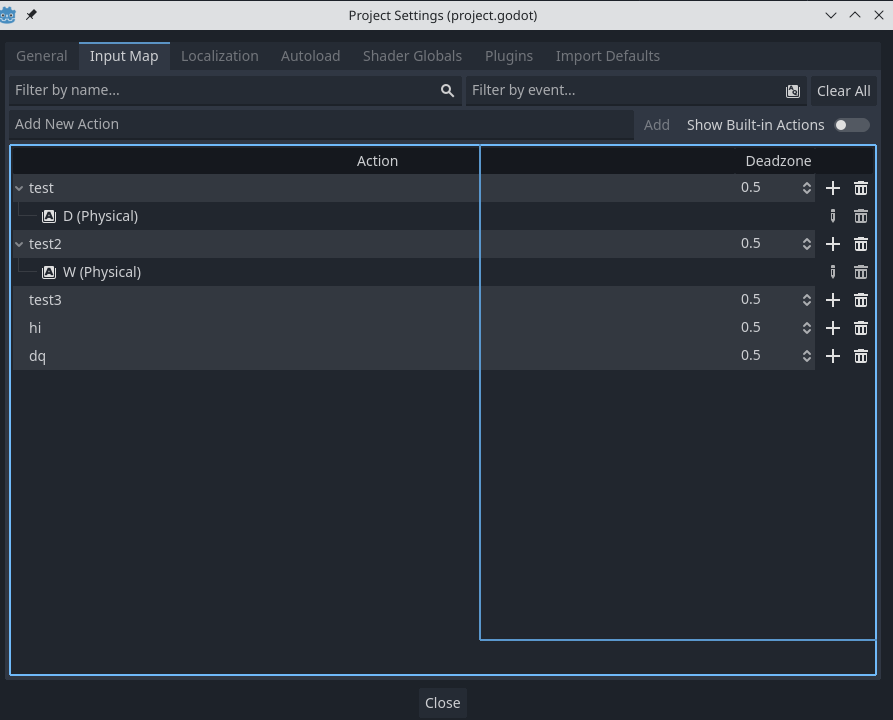Collapse the "test2" action entry
This screenshot has height=720, width=893.
tap(18, 244)
